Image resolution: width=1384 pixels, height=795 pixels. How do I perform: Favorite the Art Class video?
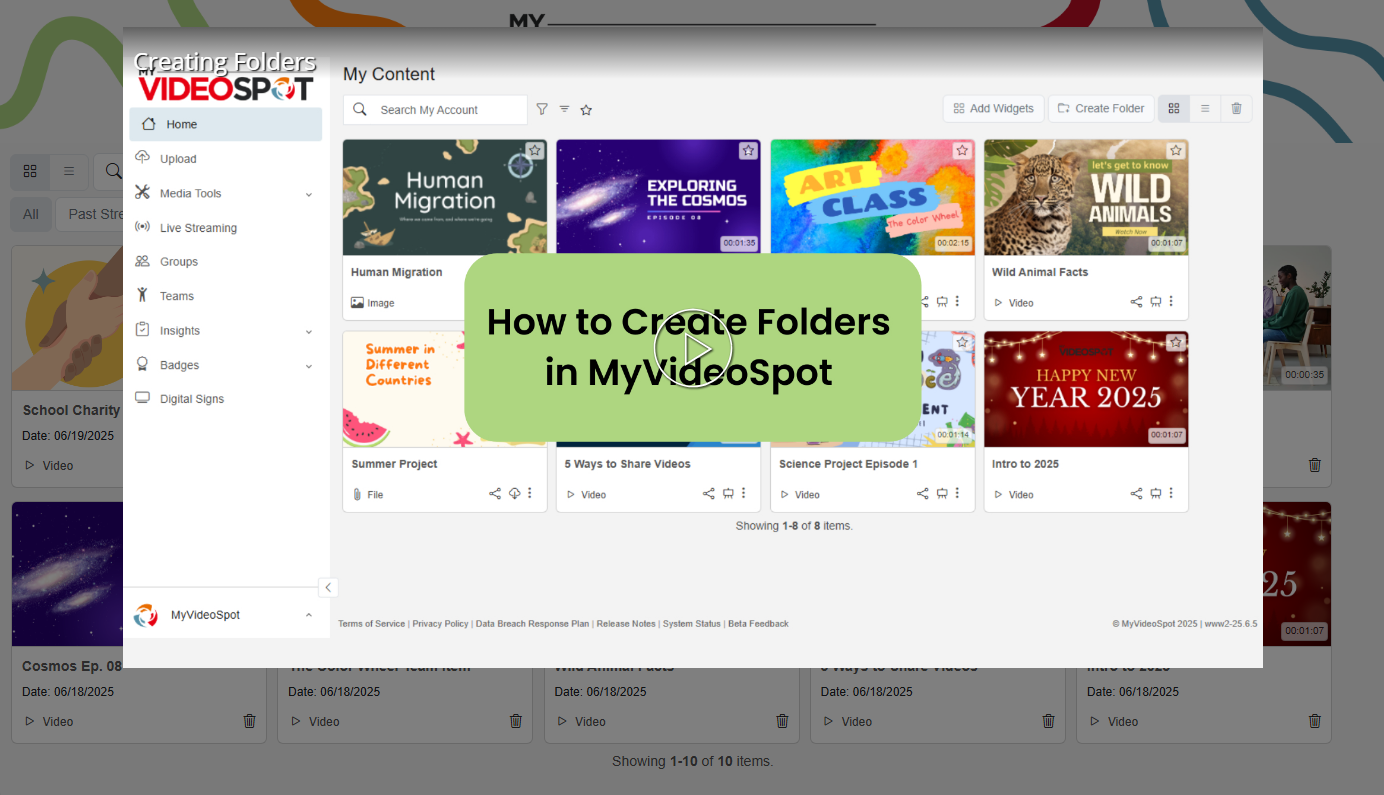tap(962, 151)
